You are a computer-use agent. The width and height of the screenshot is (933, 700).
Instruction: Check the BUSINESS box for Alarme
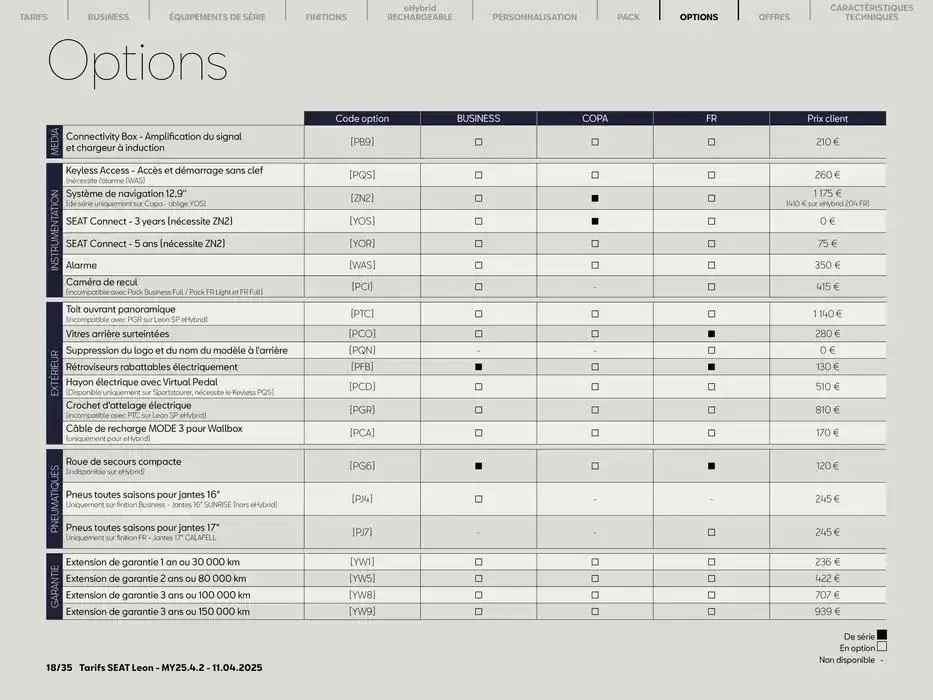click(478, 265)
